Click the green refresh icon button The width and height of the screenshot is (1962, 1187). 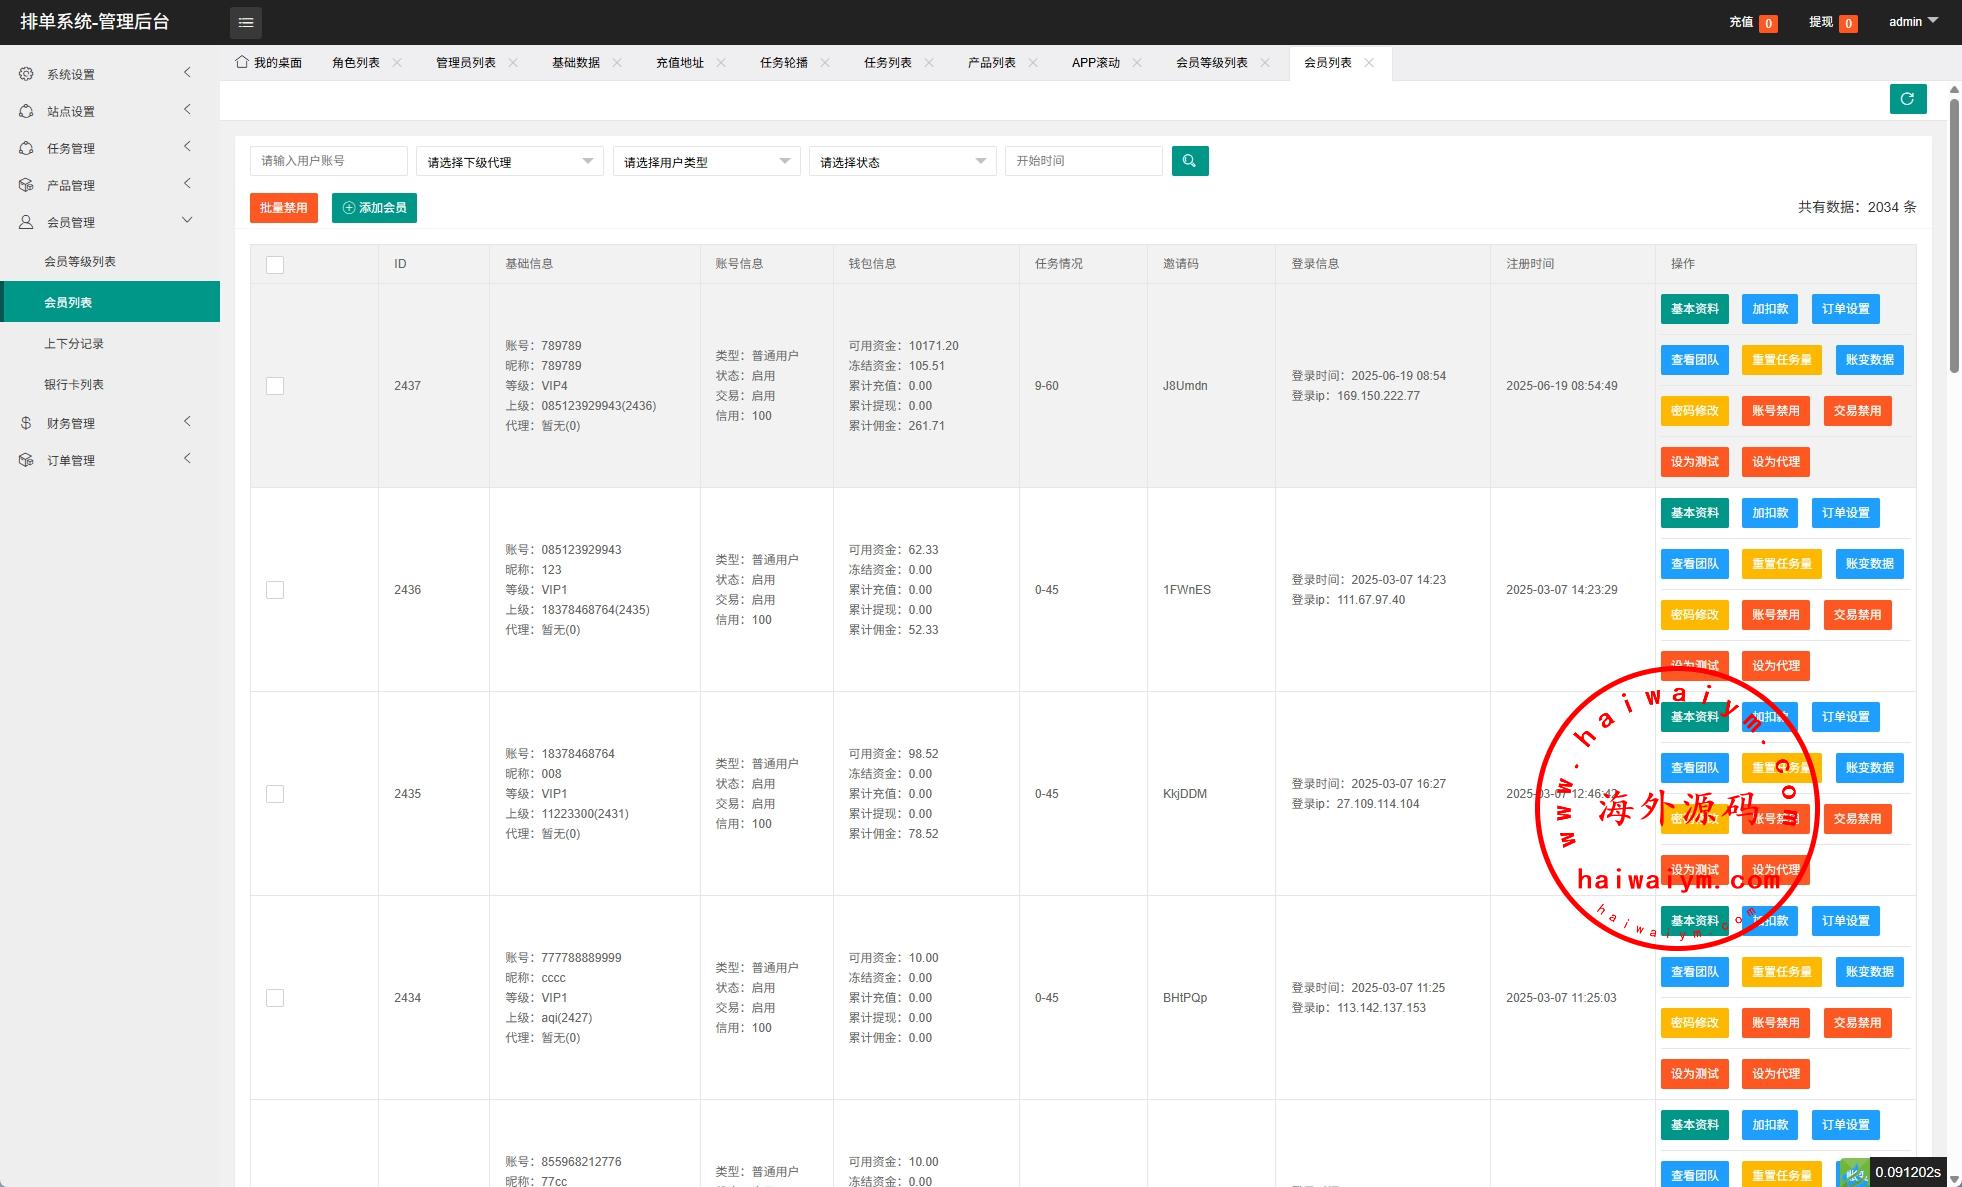pos(1907,99)
